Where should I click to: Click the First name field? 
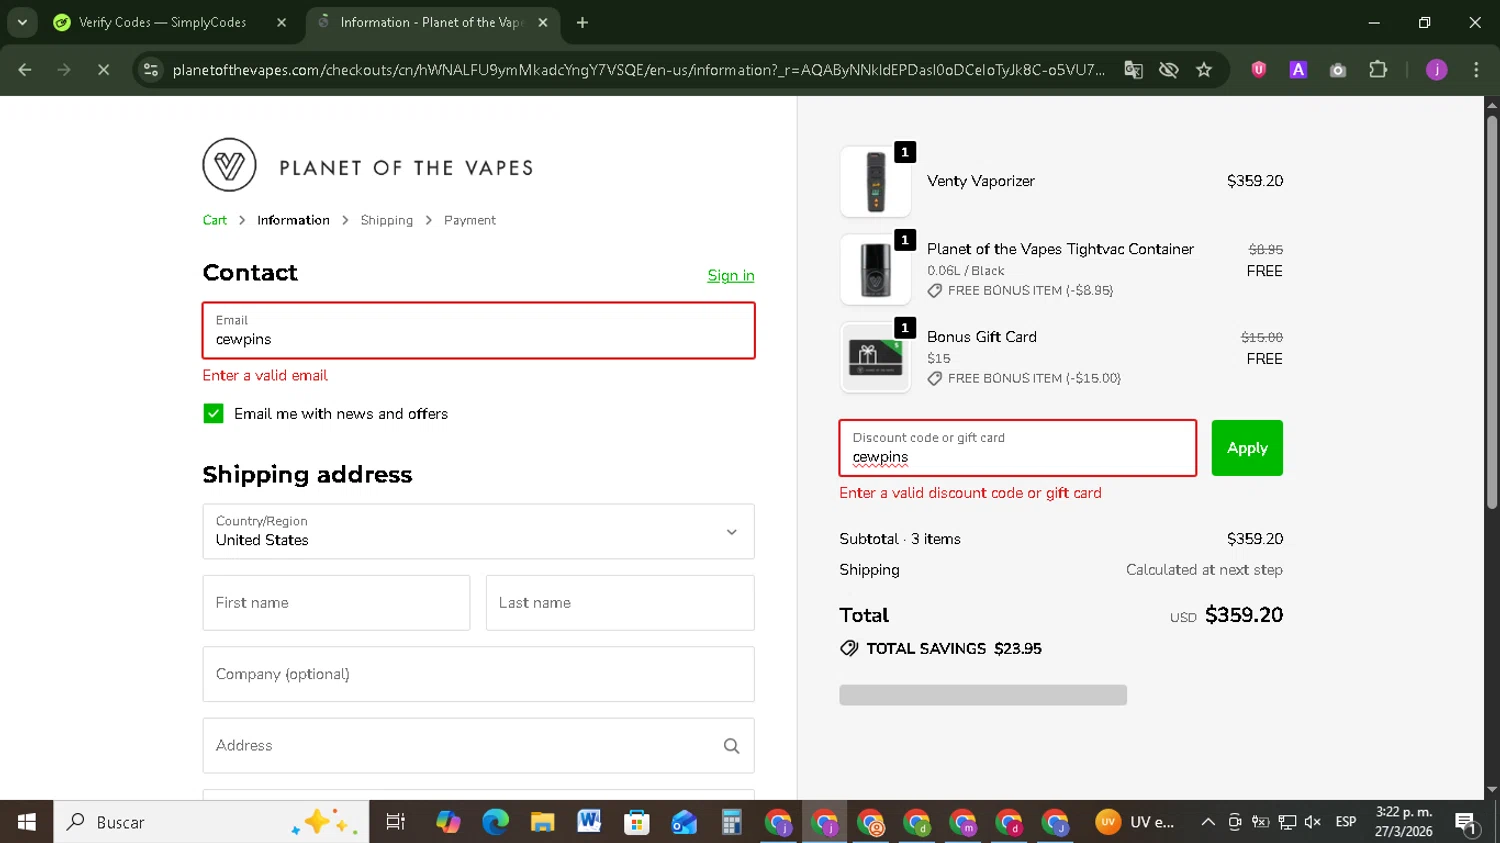point(336,603)
